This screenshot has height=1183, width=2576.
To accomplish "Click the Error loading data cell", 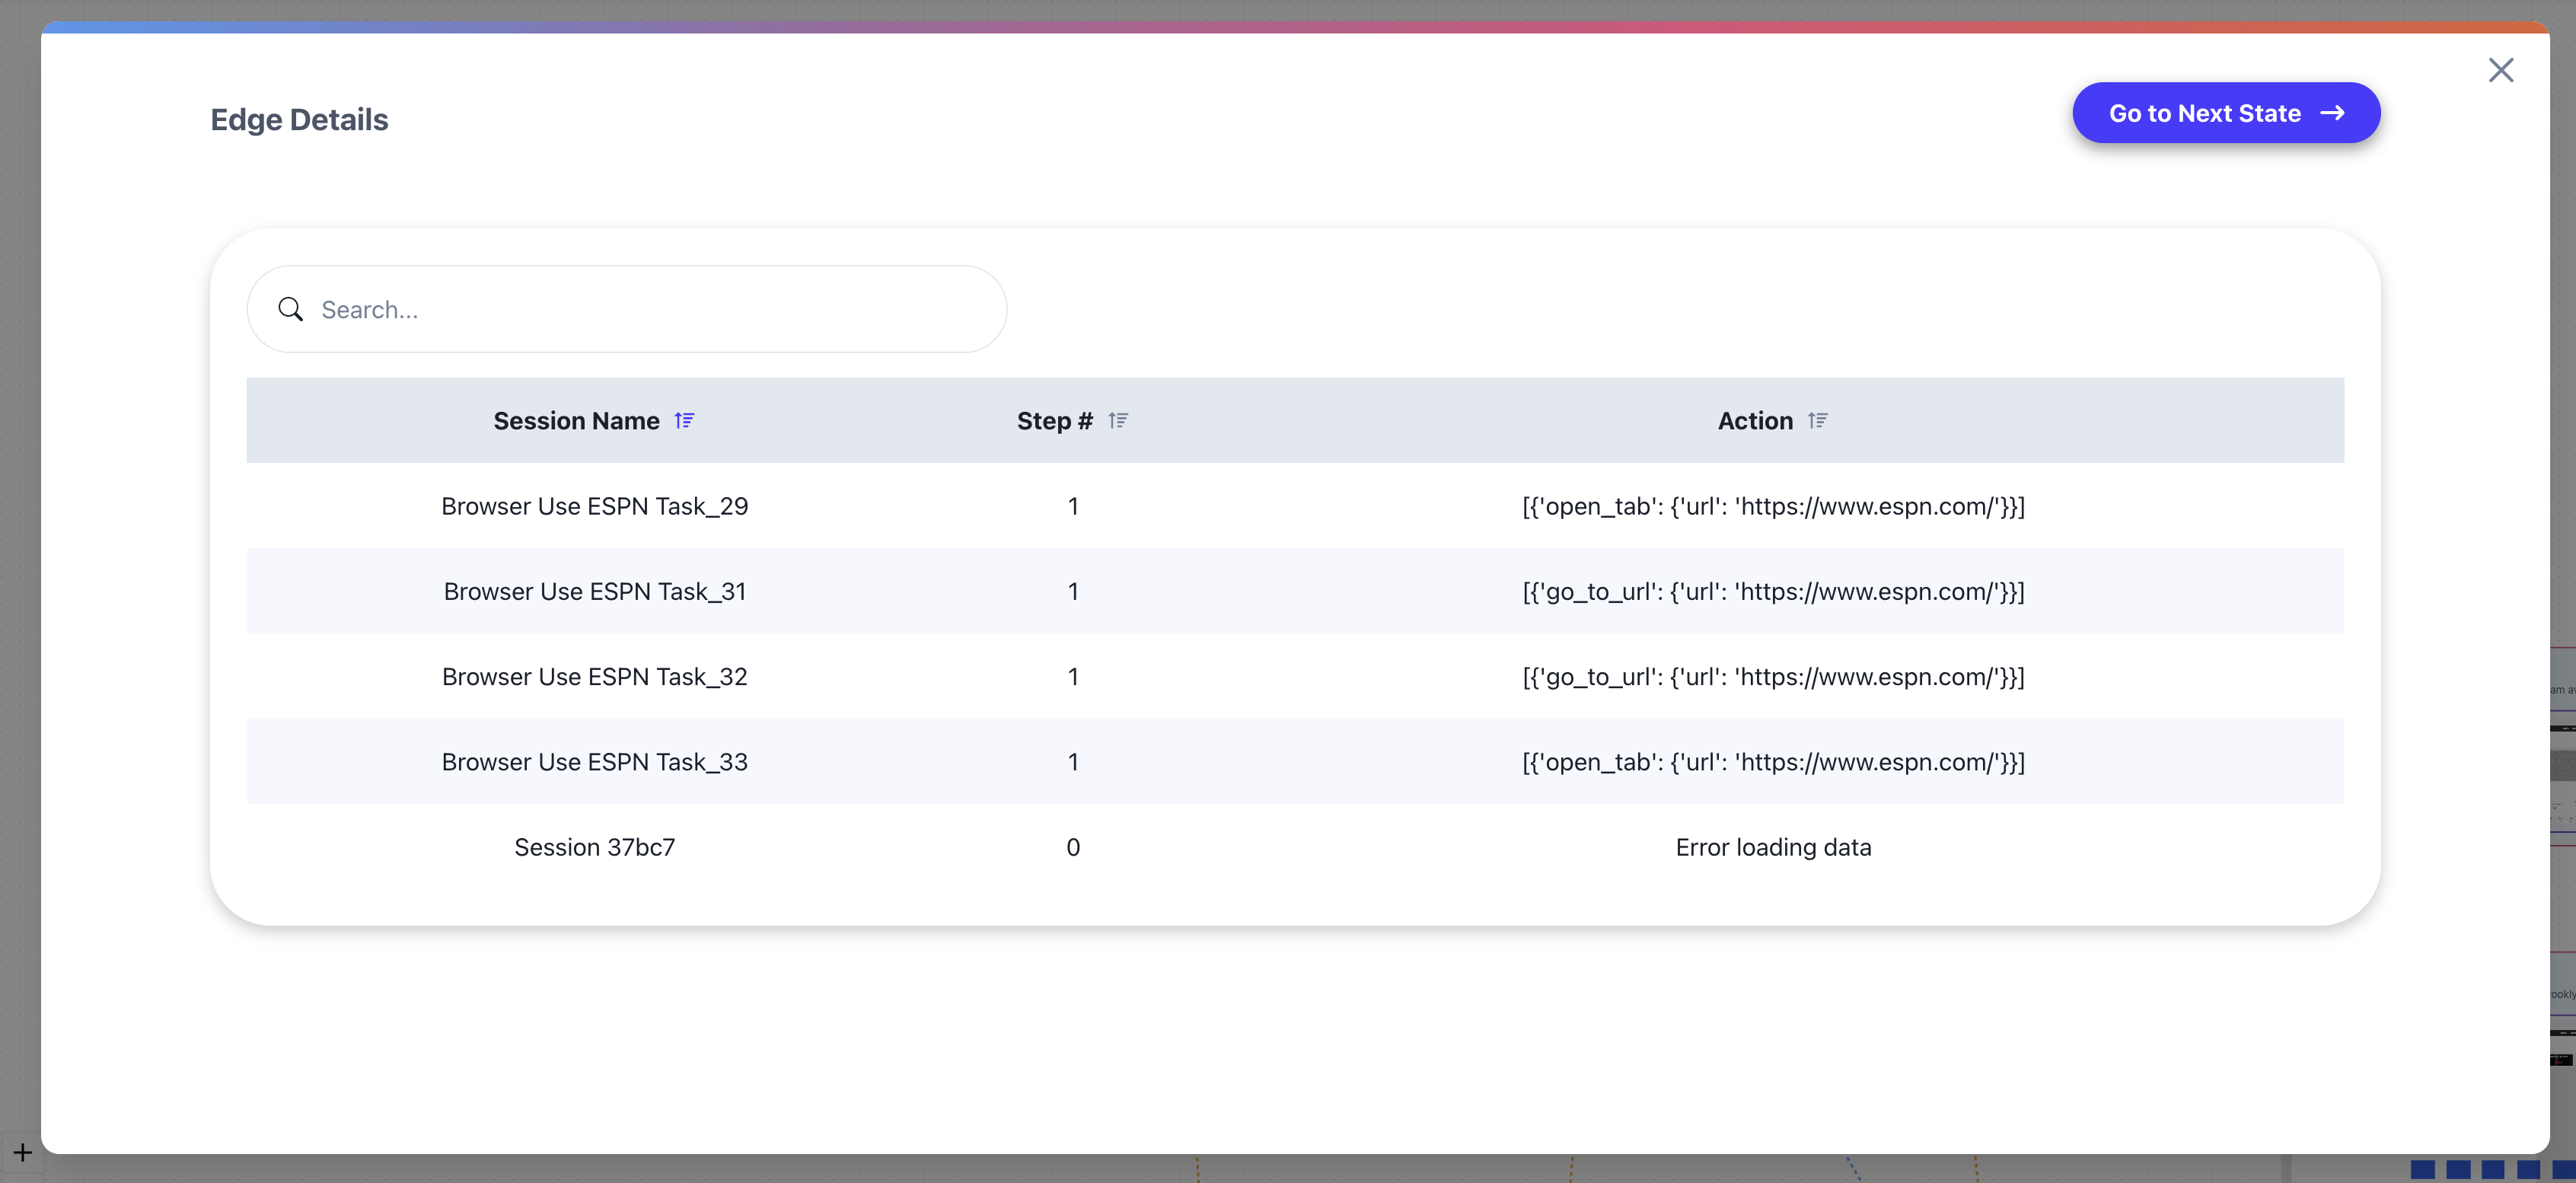I will point(1773,847).
